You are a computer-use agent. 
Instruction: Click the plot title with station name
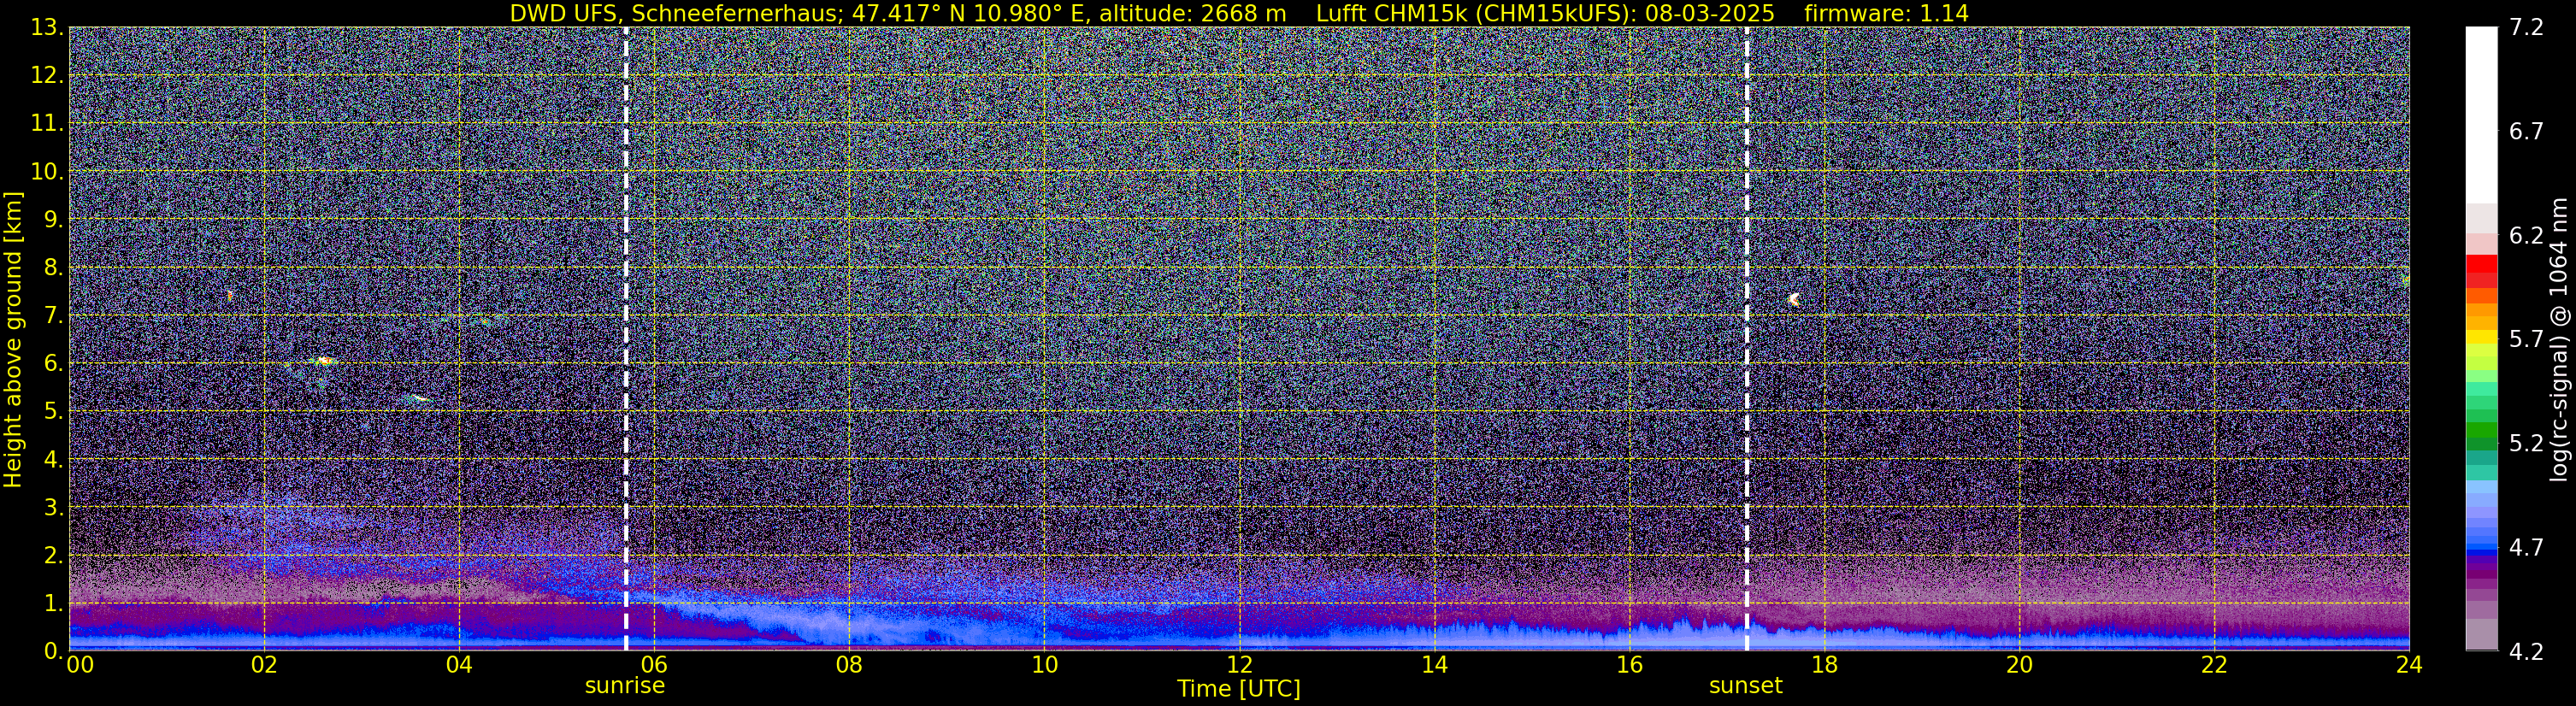pos(1239,14)
